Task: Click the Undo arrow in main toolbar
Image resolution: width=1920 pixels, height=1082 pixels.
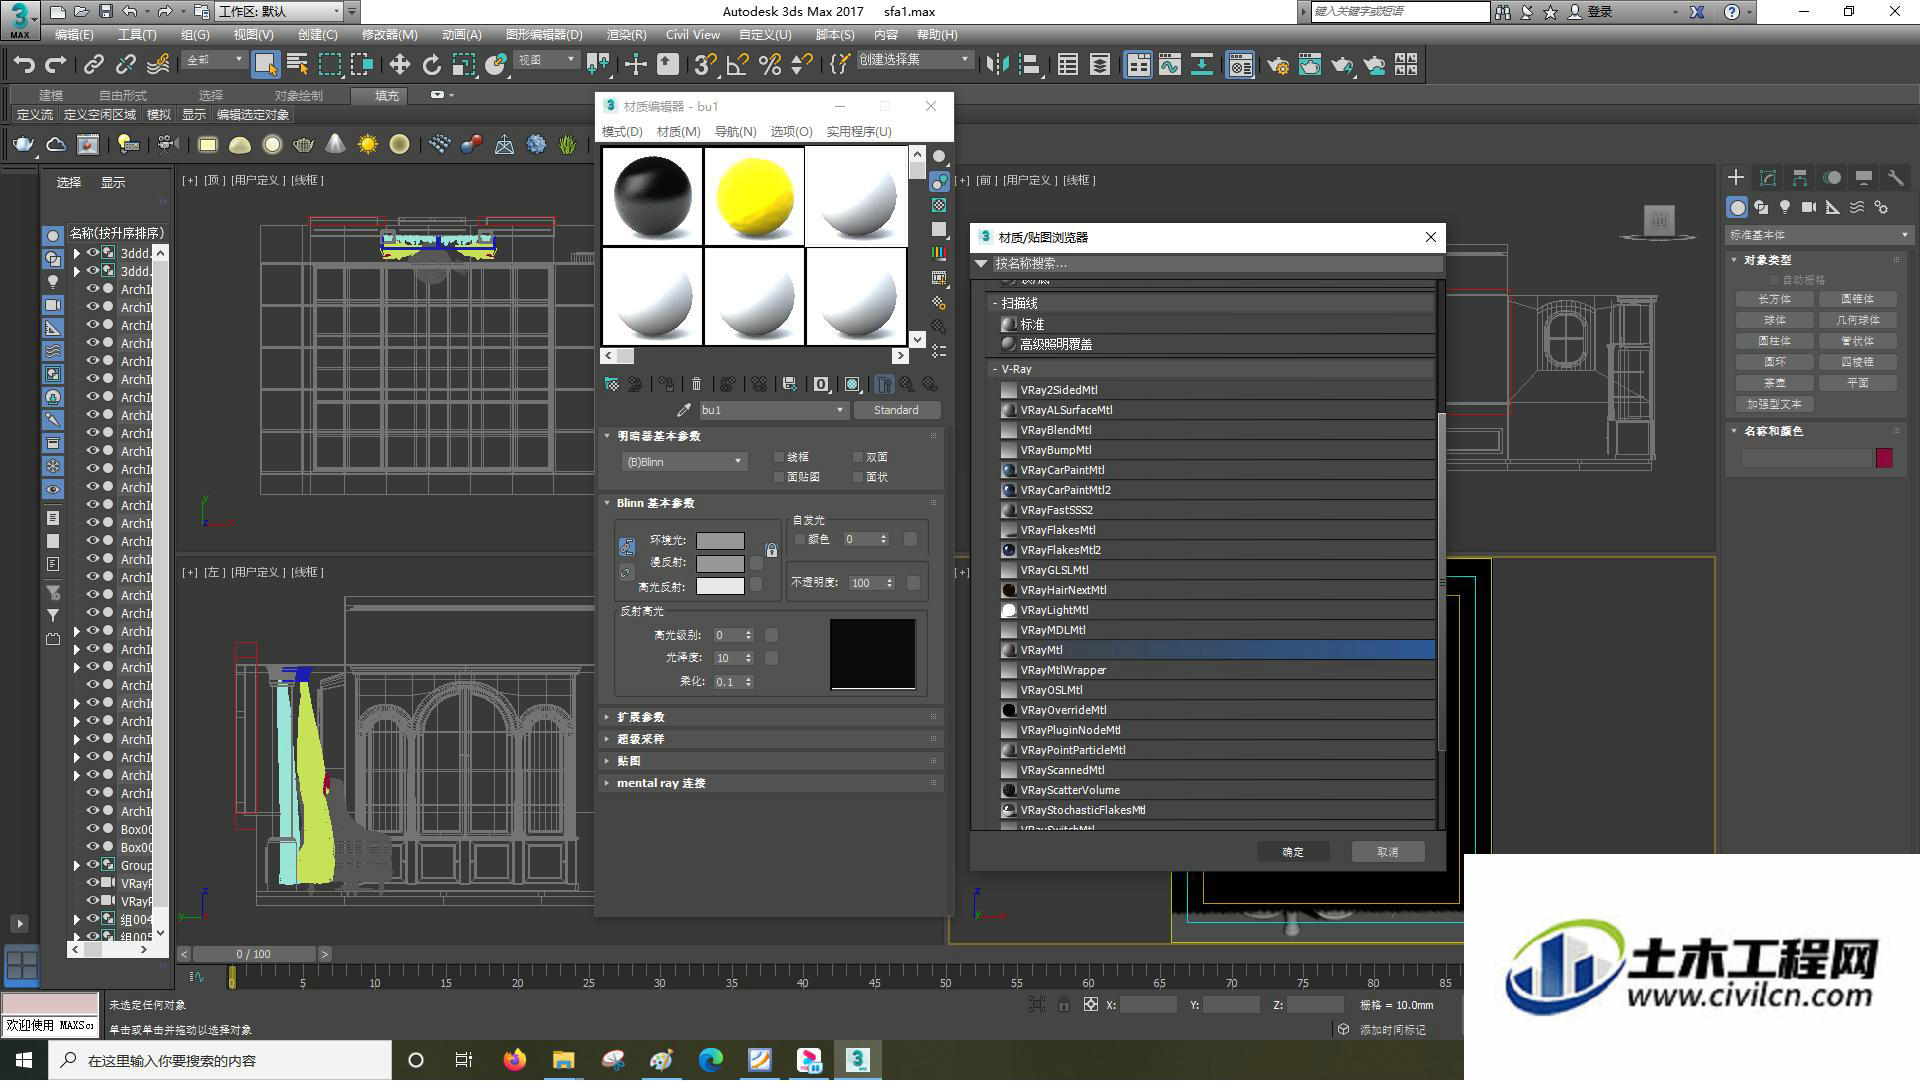Action: (23, 65)
